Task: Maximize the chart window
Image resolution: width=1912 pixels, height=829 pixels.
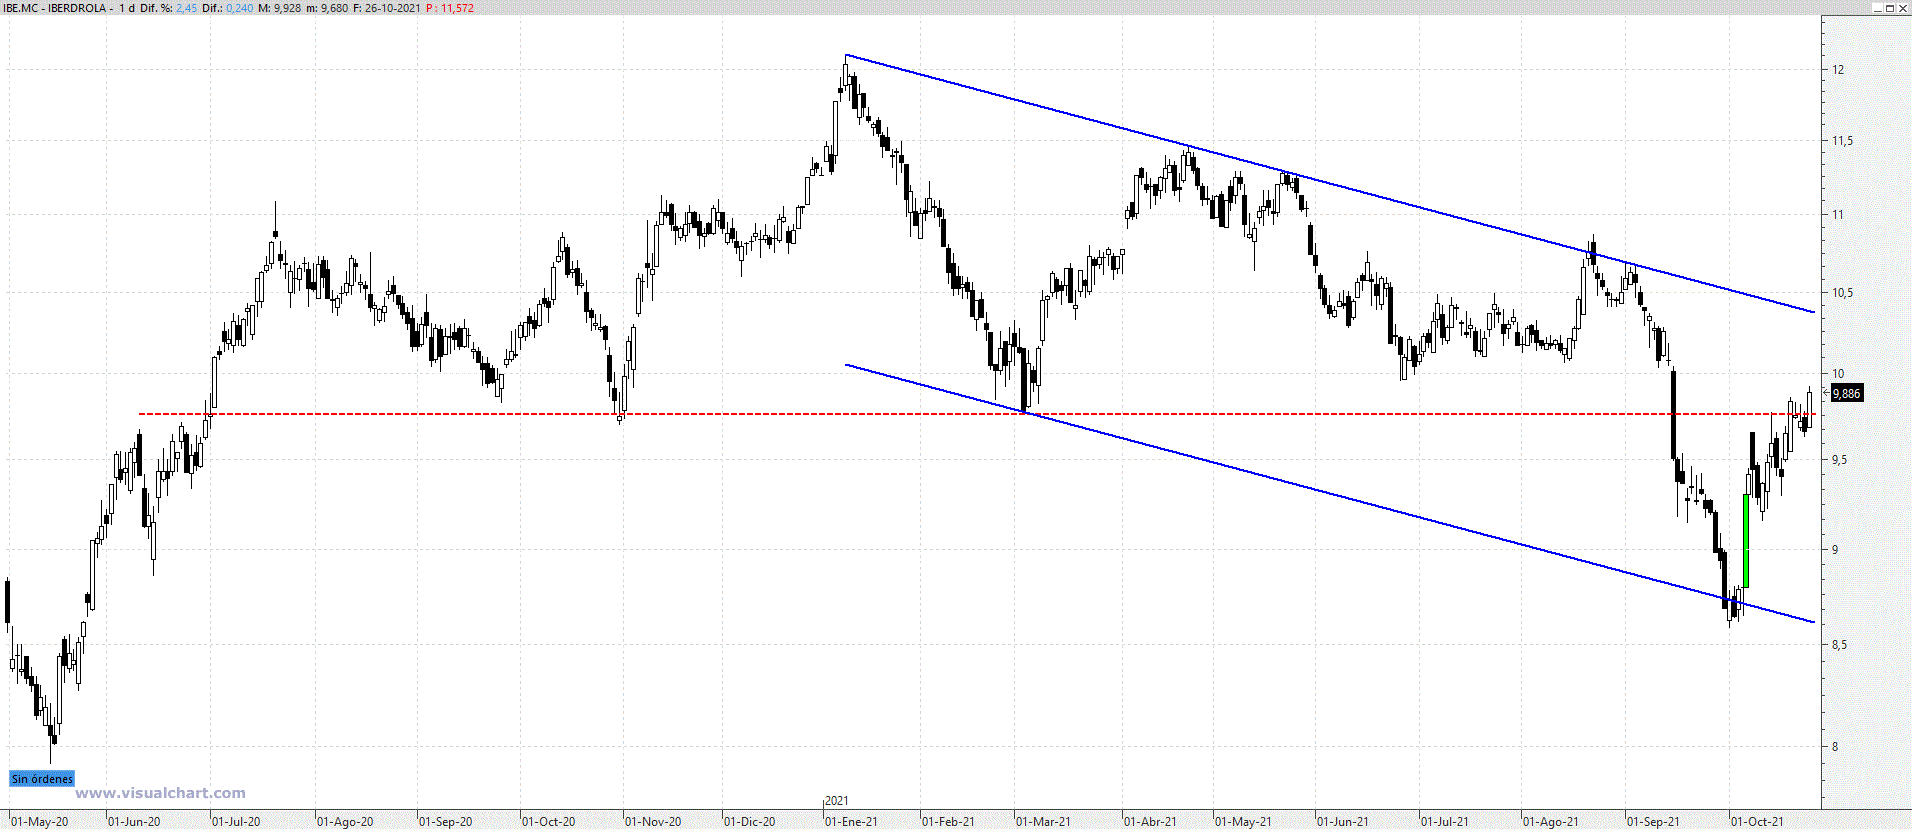Action: pos(1890,8)
